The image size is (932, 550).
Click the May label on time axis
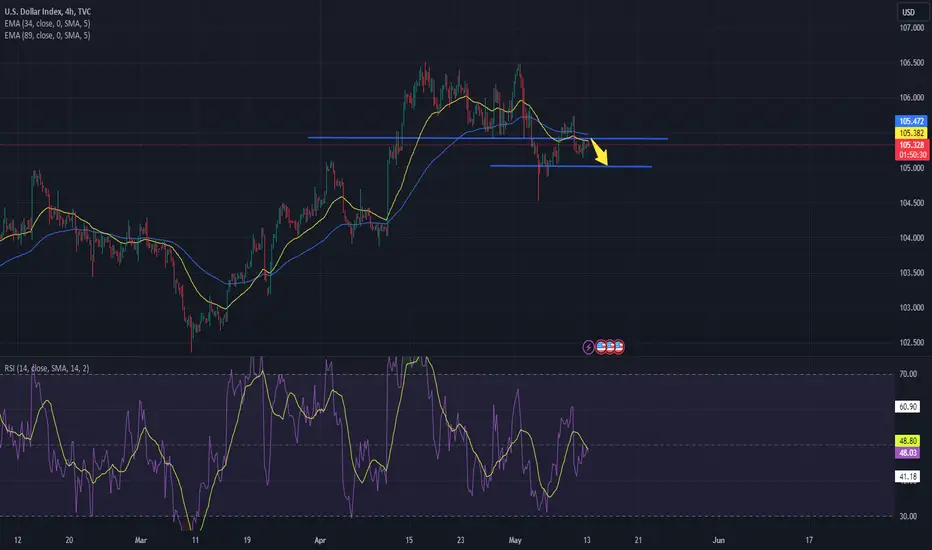coord(515,540)
